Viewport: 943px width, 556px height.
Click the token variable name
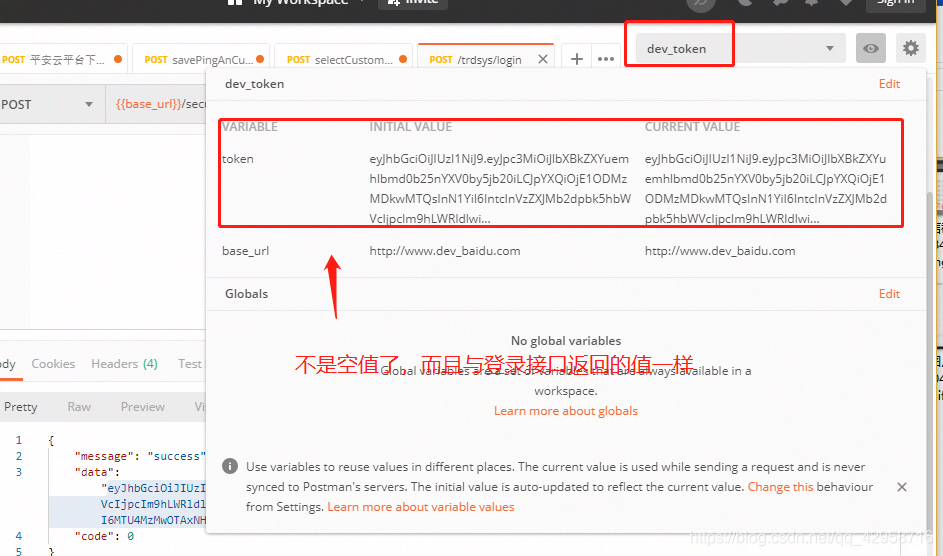(238, 159)
